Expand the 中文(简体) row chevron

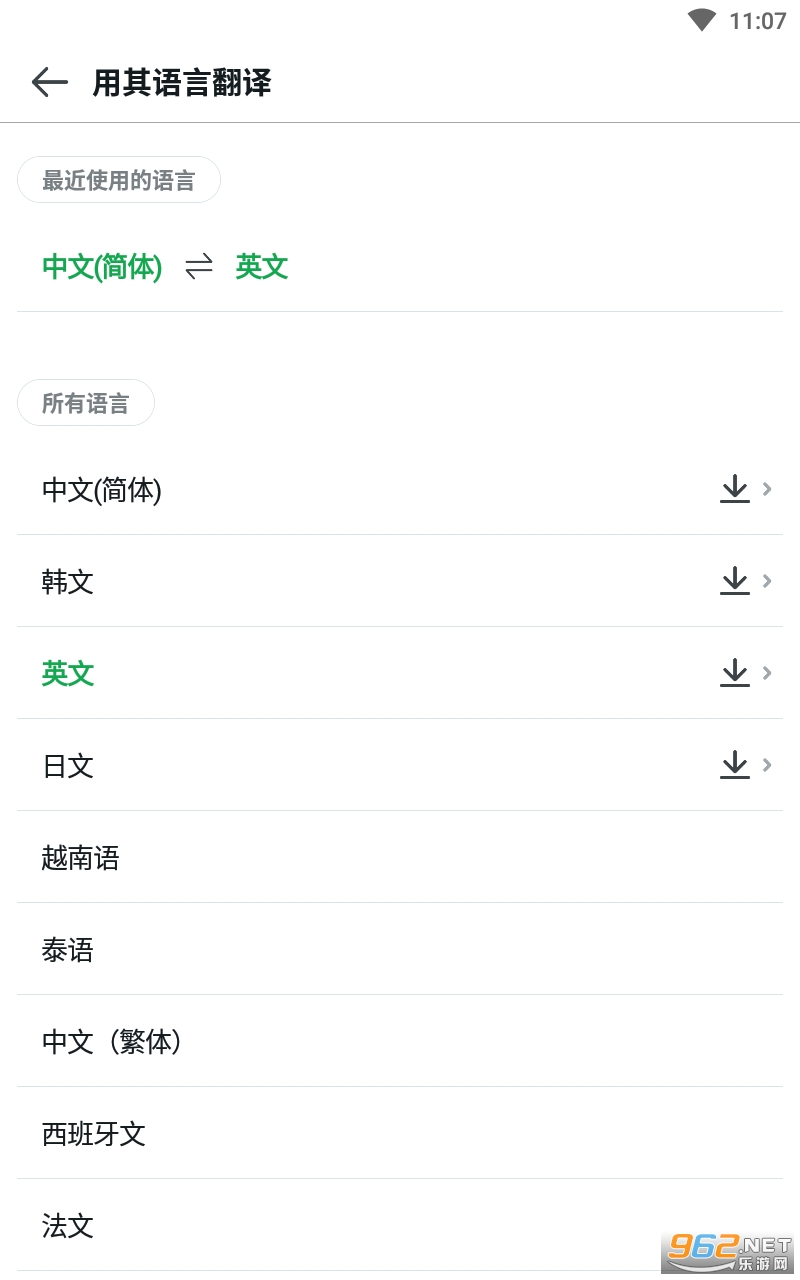[x=768, y=489]
